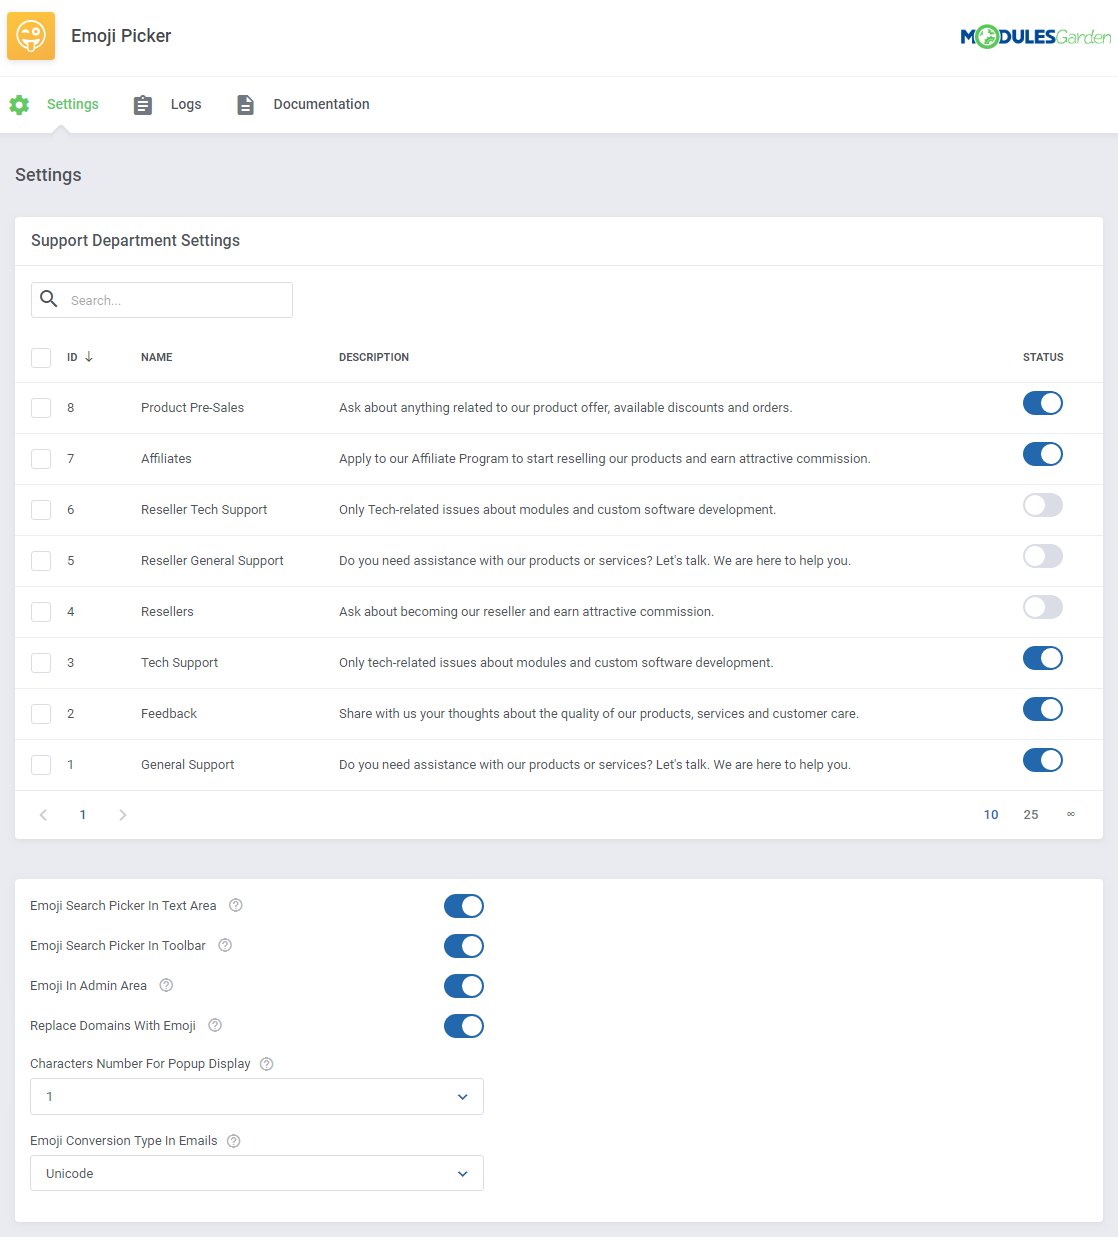This screenshot has width=1118, height=1237.
Task: Click help icon beside Replace Domains With Emoji
Action: (x=215, y=1025)
